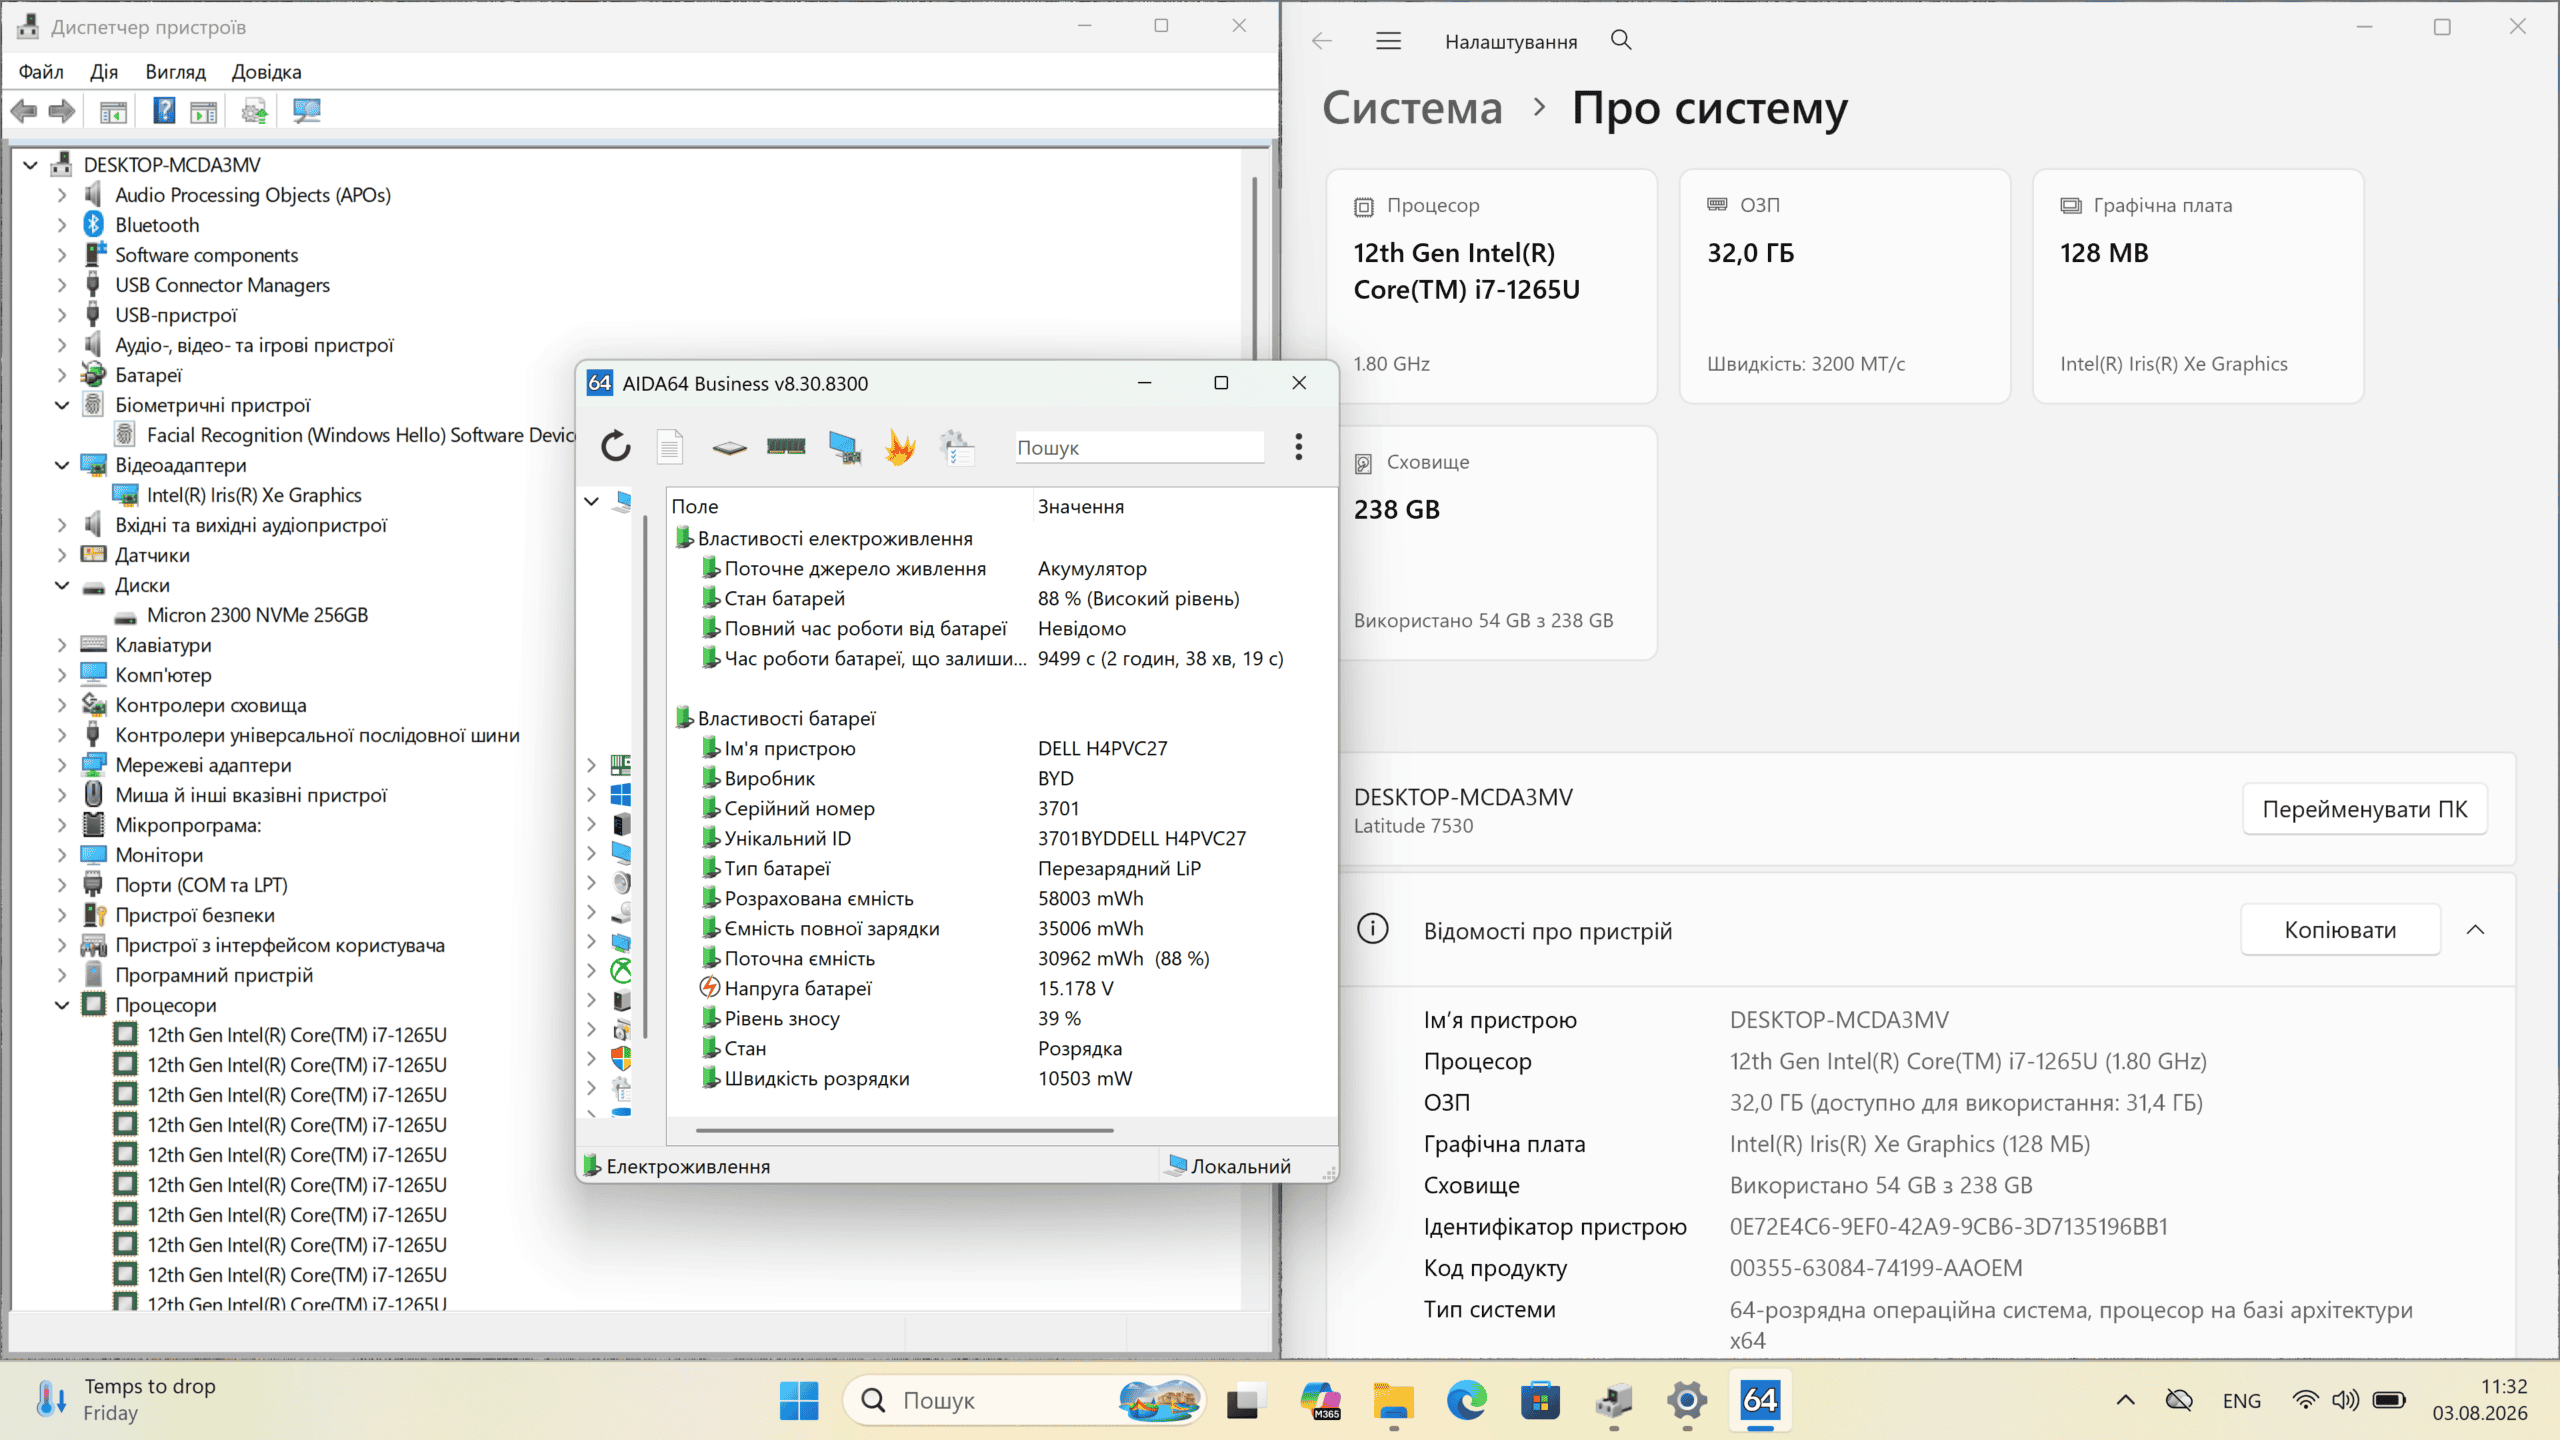Open the Дія menu
Screen dimensions: 2560x1440
pos(104,72)
